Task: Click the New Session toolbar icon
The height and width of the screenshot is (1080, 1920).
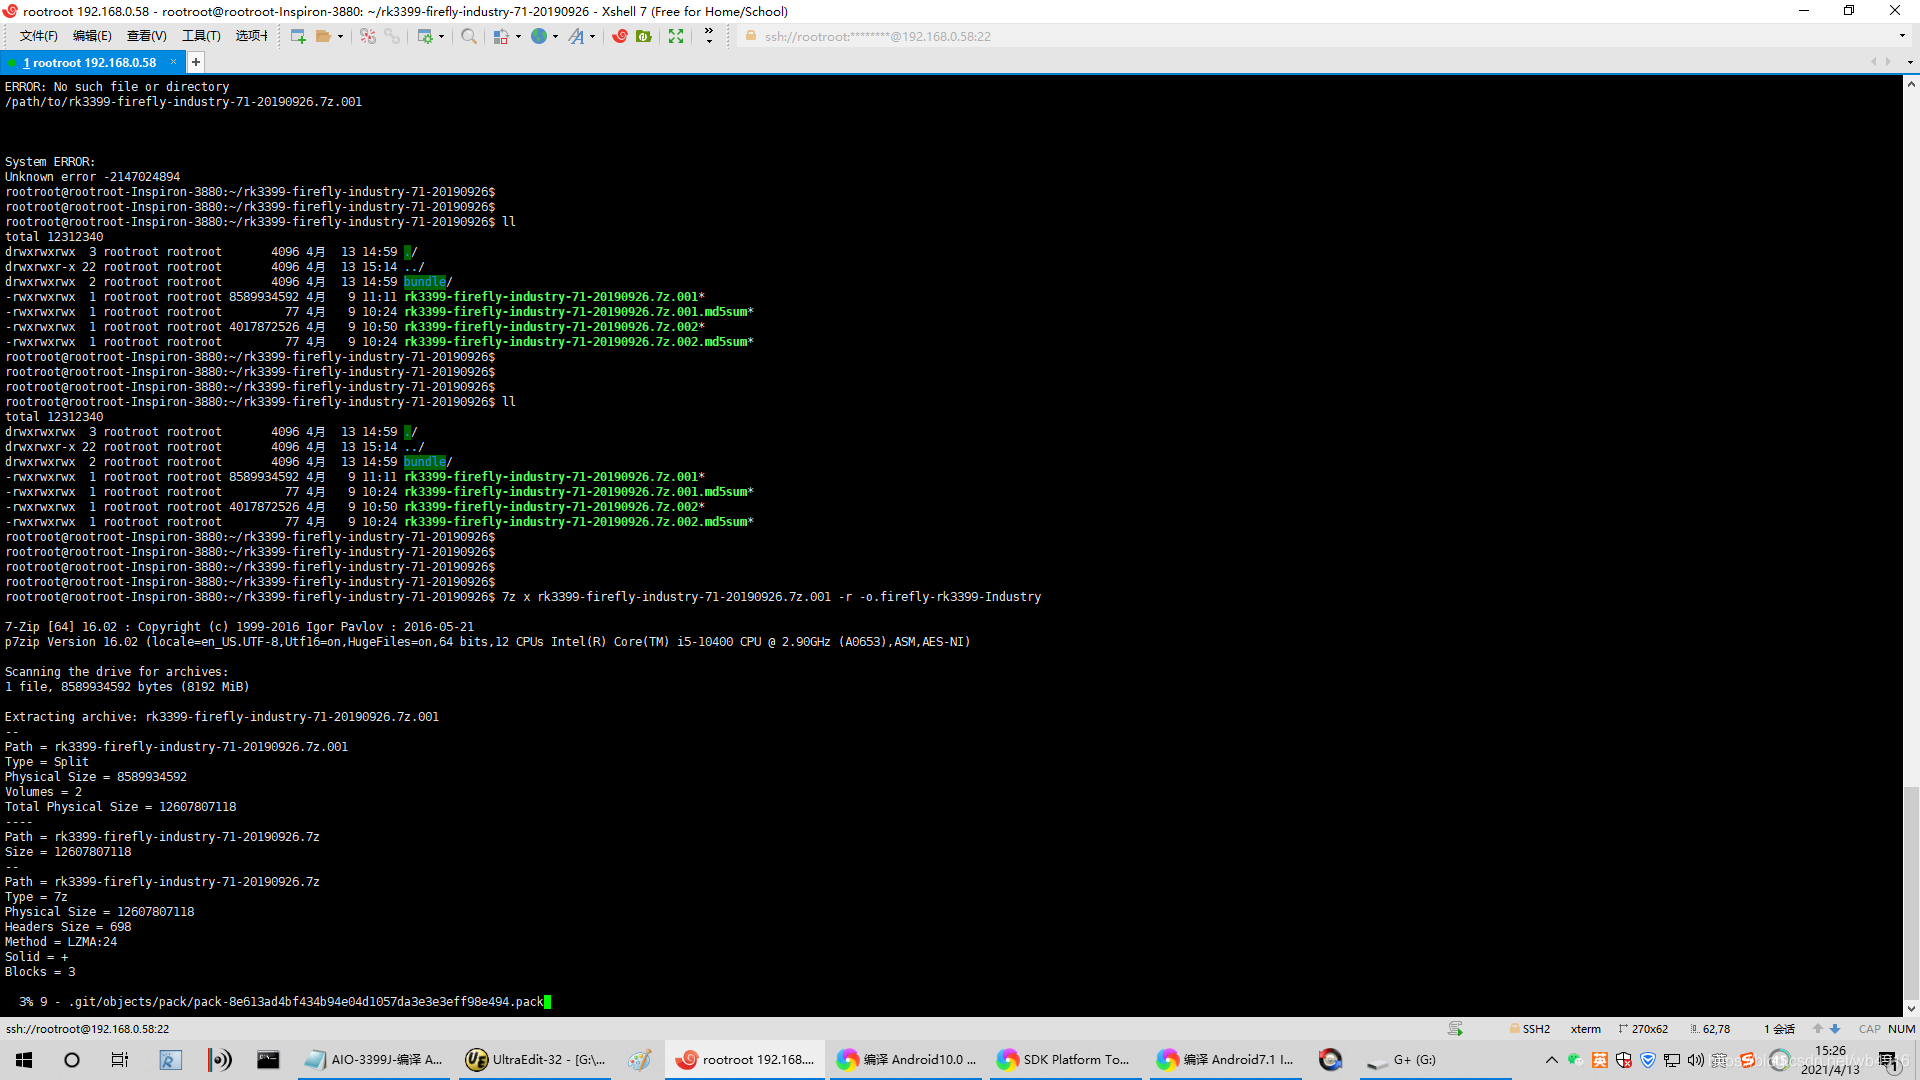Action: [298, 36]
